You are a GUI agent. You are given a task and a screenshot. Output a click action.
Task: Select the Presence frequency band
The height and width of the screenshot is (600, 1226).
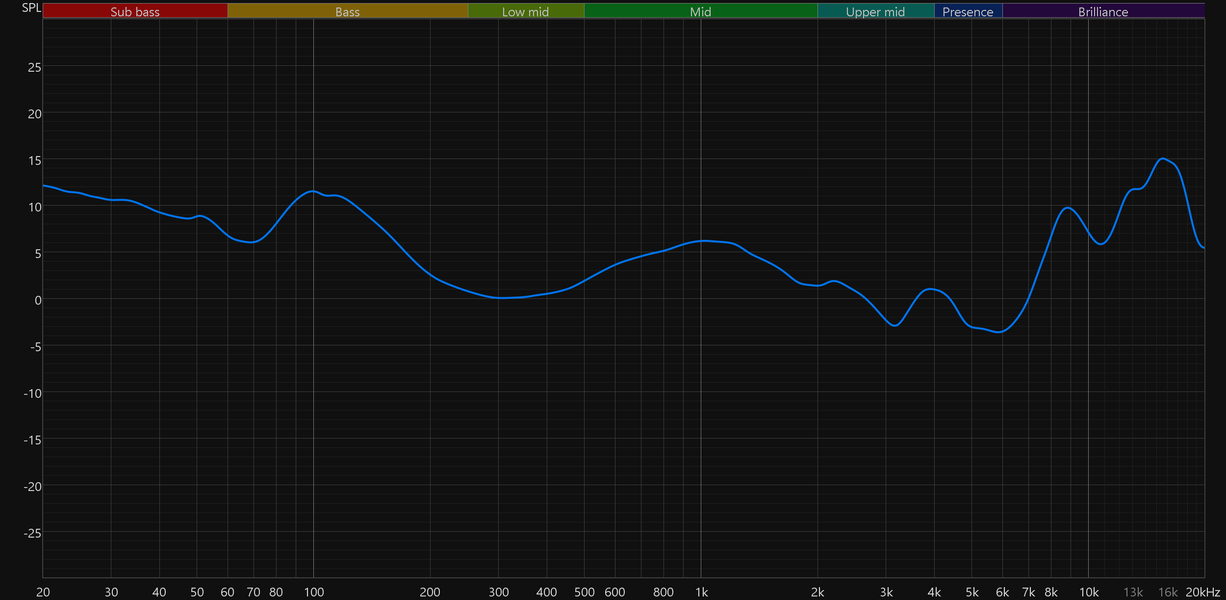[x=968, y=12]
